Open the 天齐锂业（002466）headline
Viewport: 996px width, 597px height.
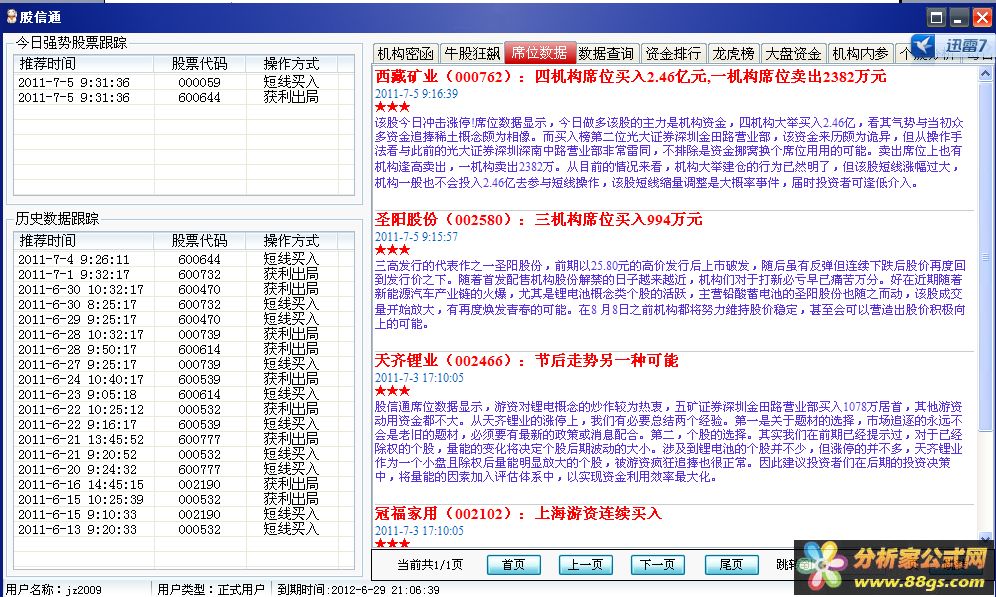tap(527, 361)
